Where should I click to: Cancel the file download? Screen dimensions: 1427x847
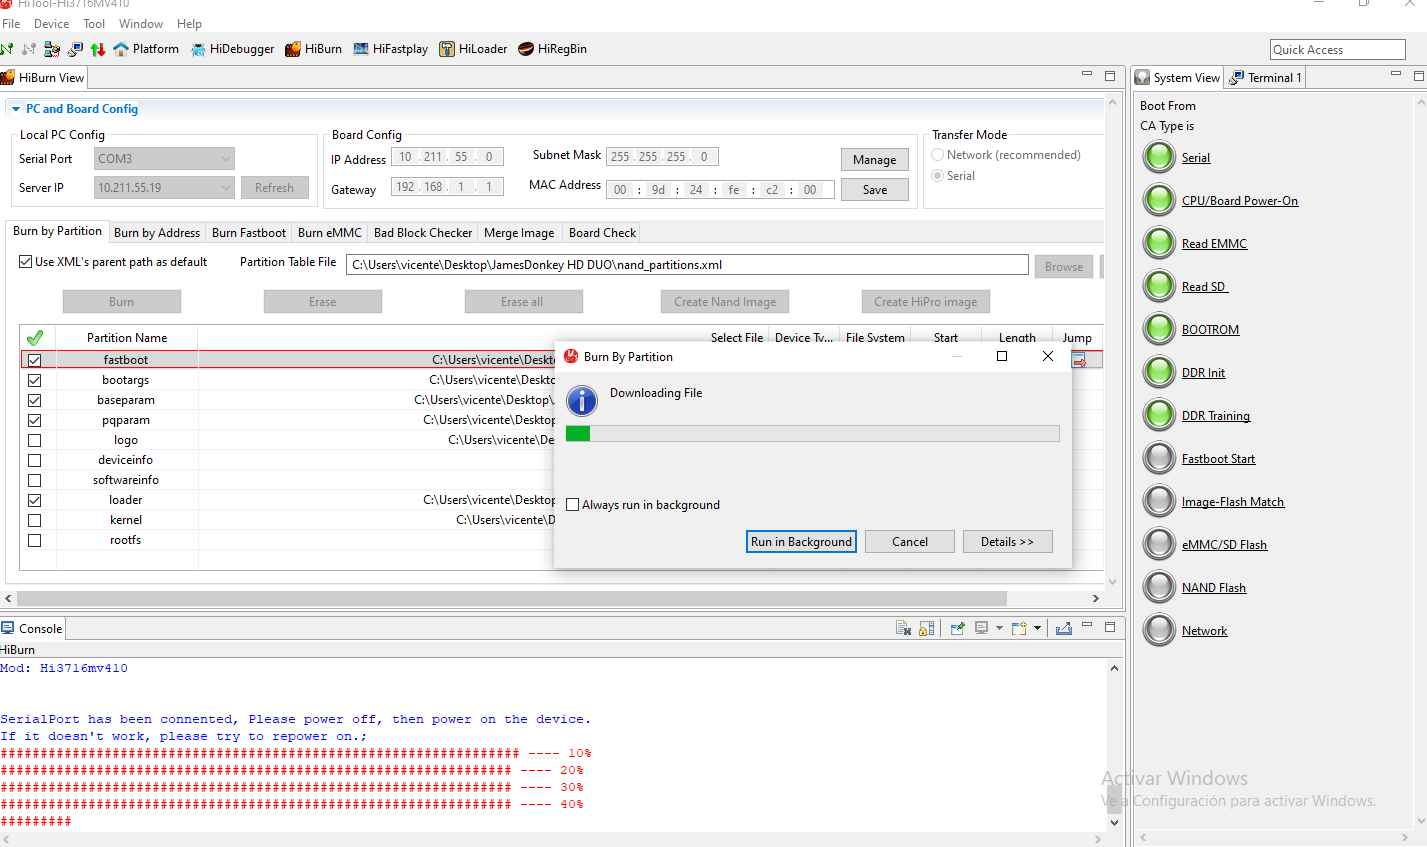[909, 542]
